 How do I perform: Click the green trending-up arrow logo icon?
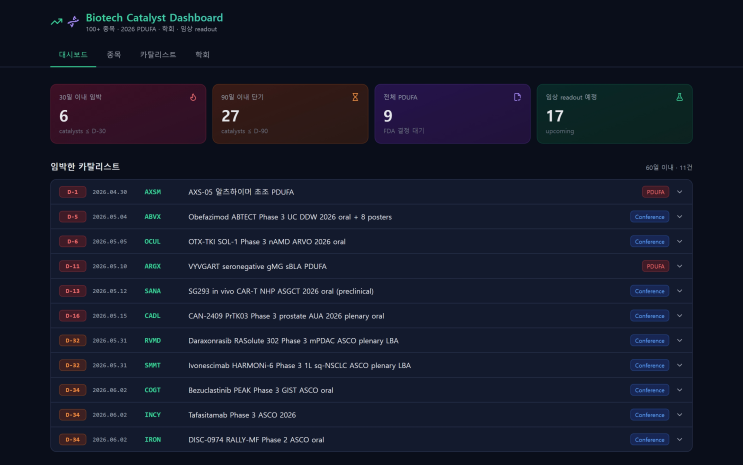pyautogui.click(x=56, y=21)
